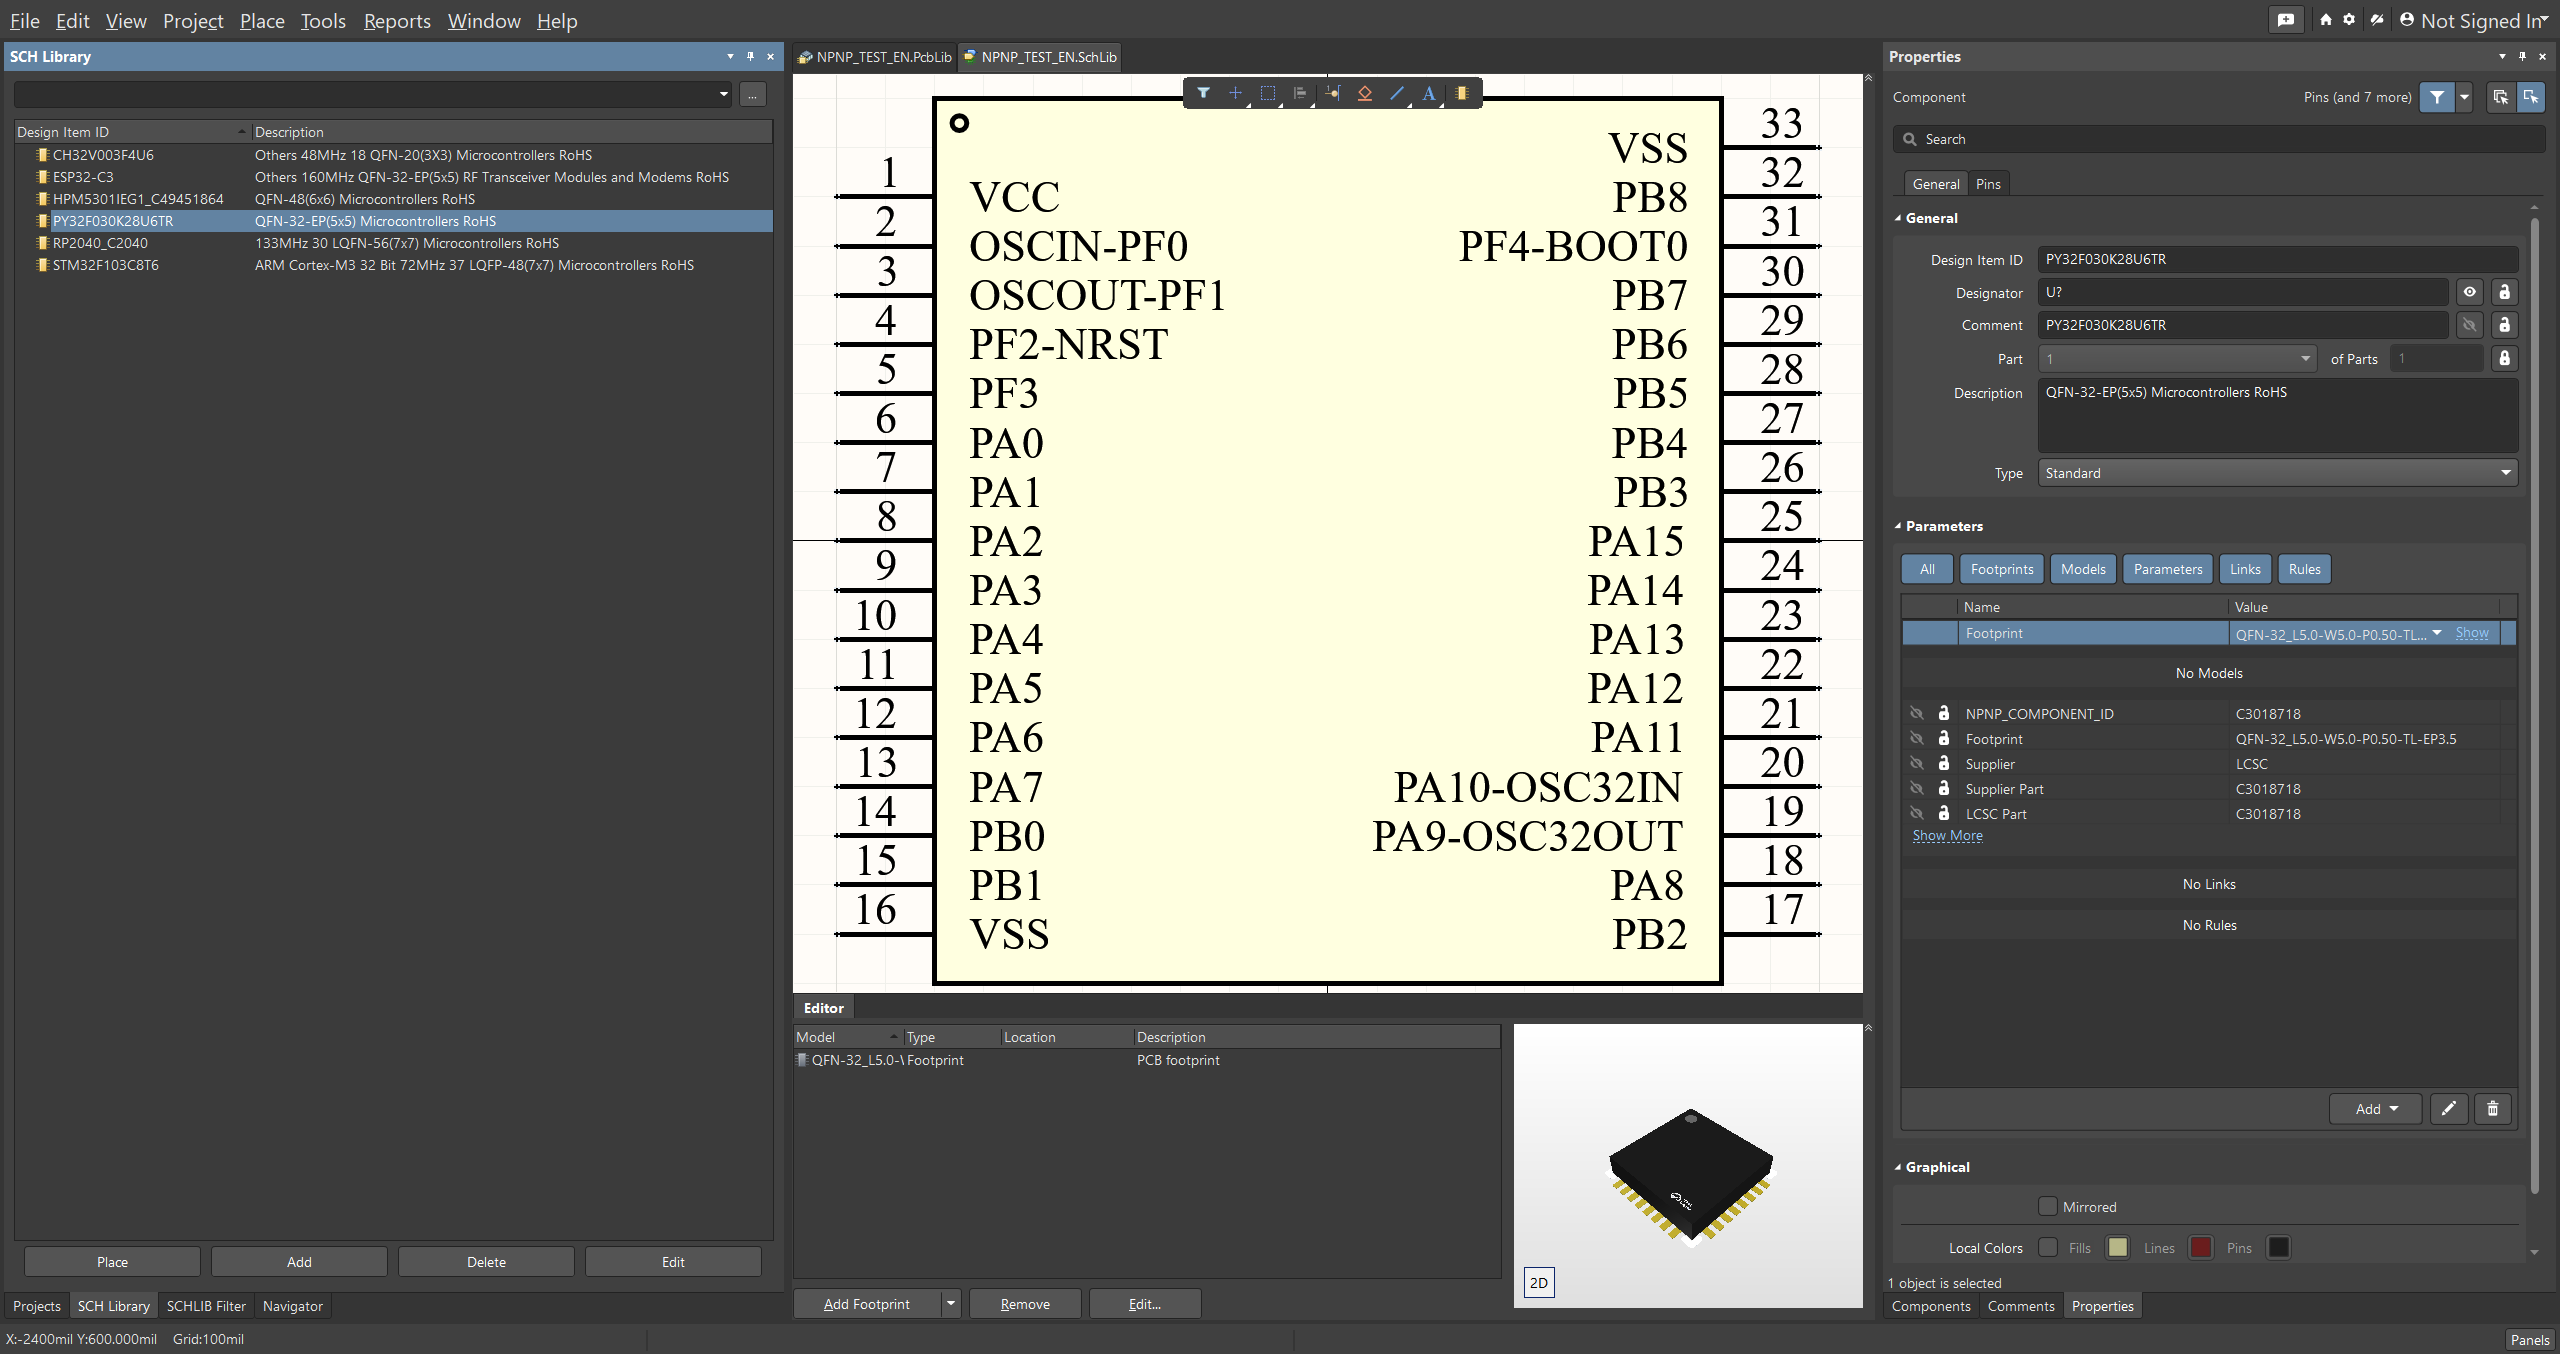Click the feedback speech-bubble icon

point(2286,20)
